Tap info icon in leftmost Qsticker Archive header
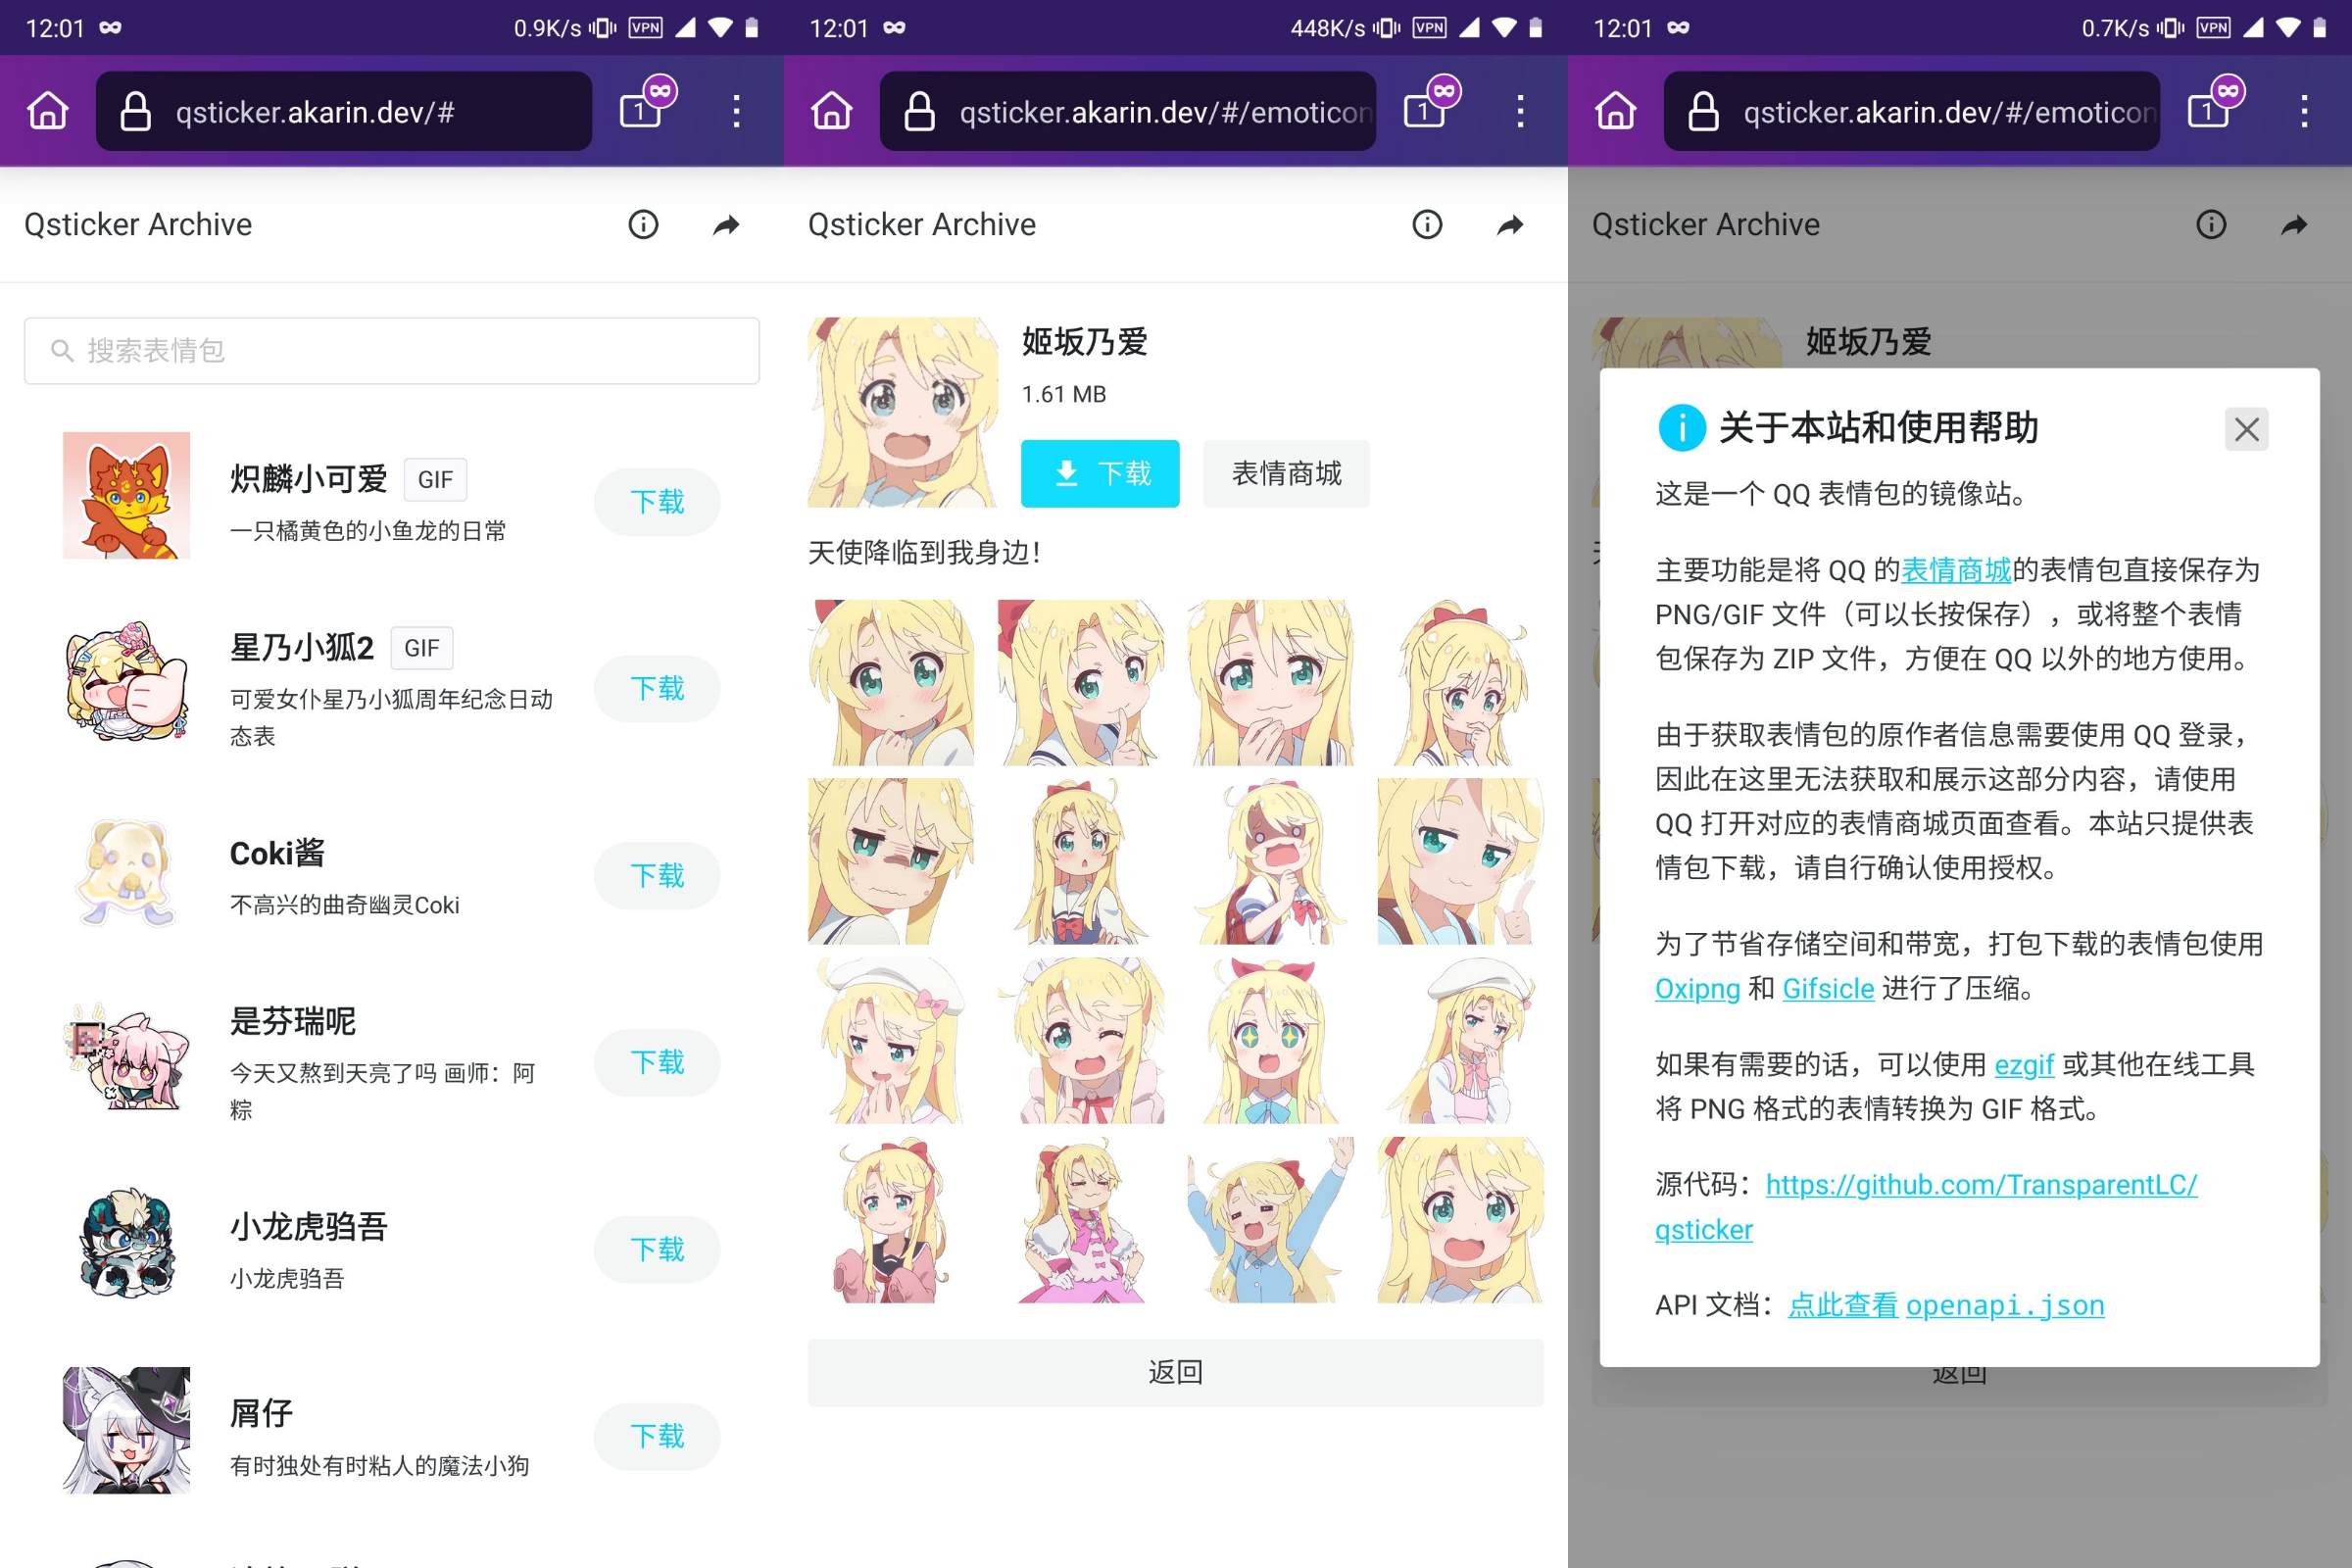 coord(643,224)
